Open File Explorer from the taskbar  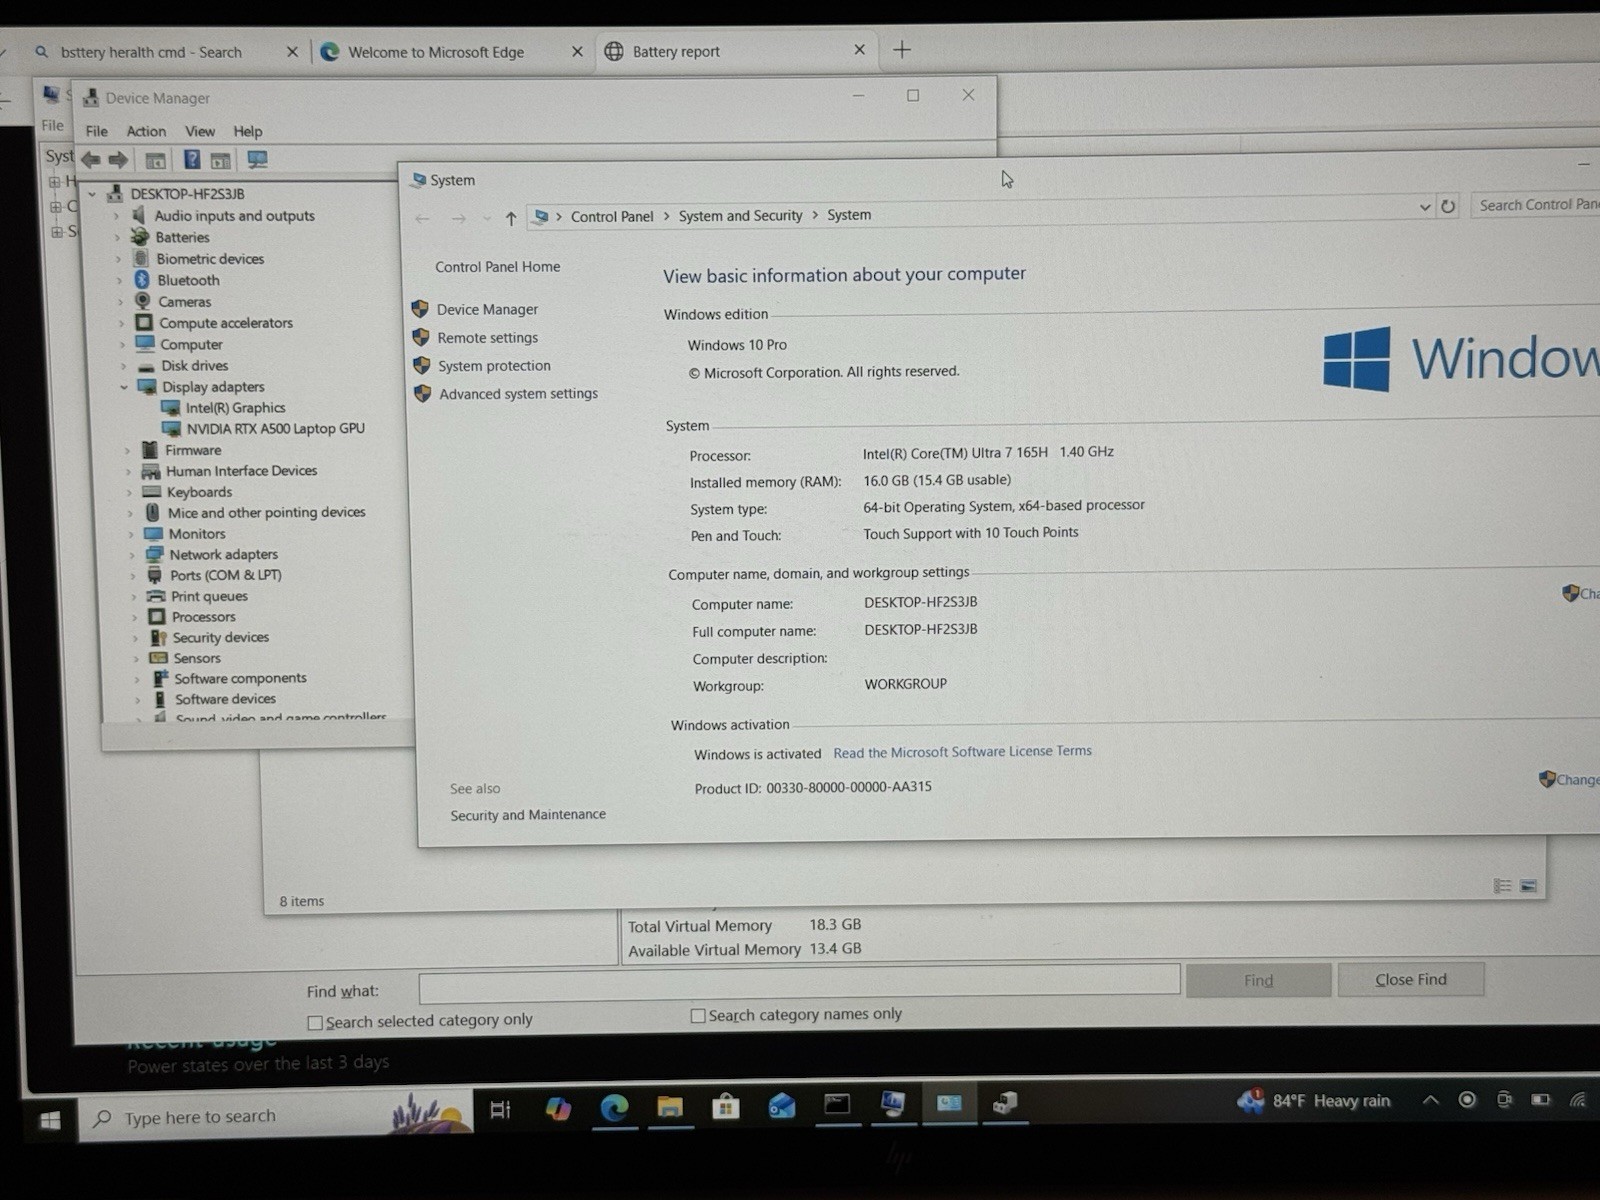tap(669, 1106)
